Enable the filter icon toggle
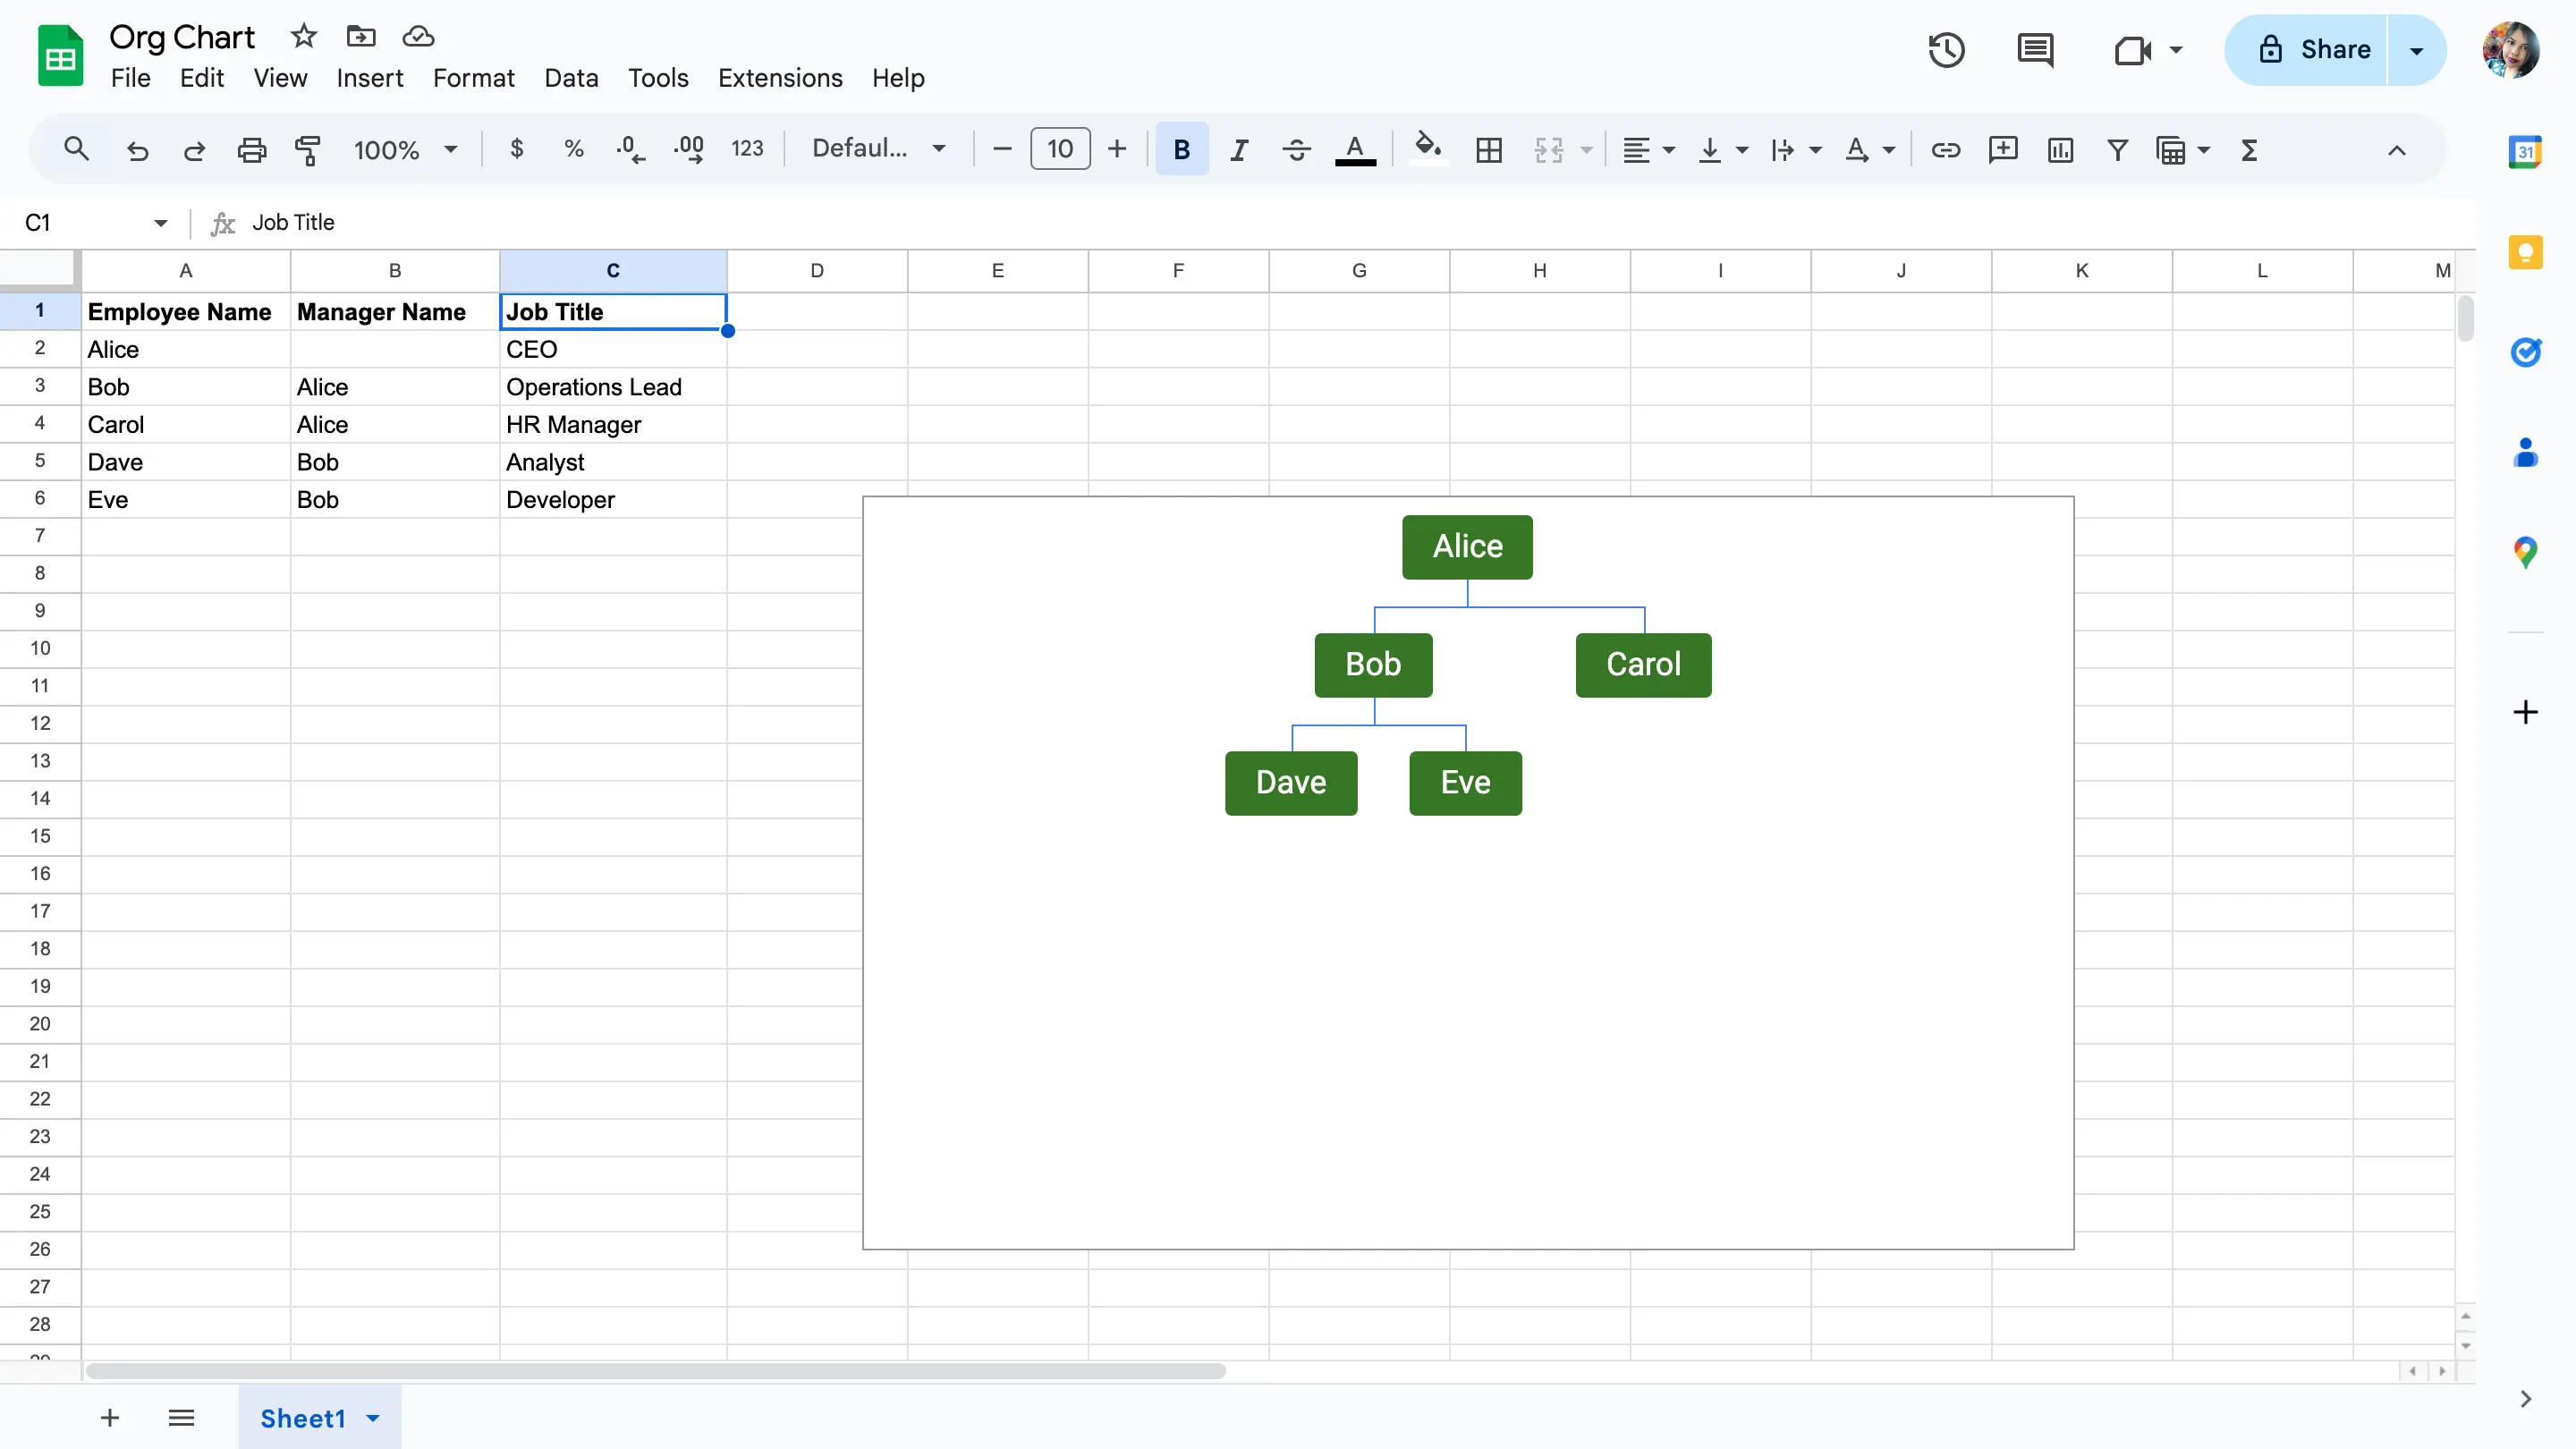The width and height of the screenshot is (2576, 1449). [2118, 148]
